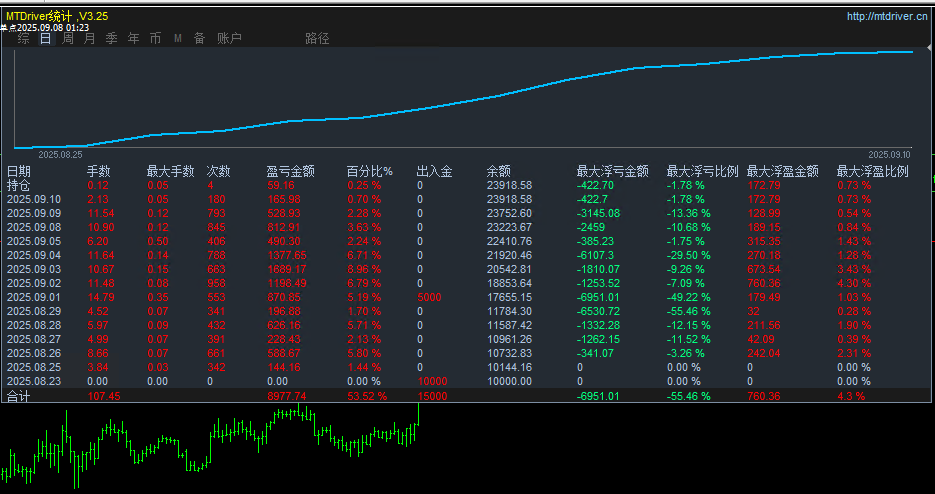Click the 手数 column header
This screenshot has width=935, height=494.
click(99, 172)
